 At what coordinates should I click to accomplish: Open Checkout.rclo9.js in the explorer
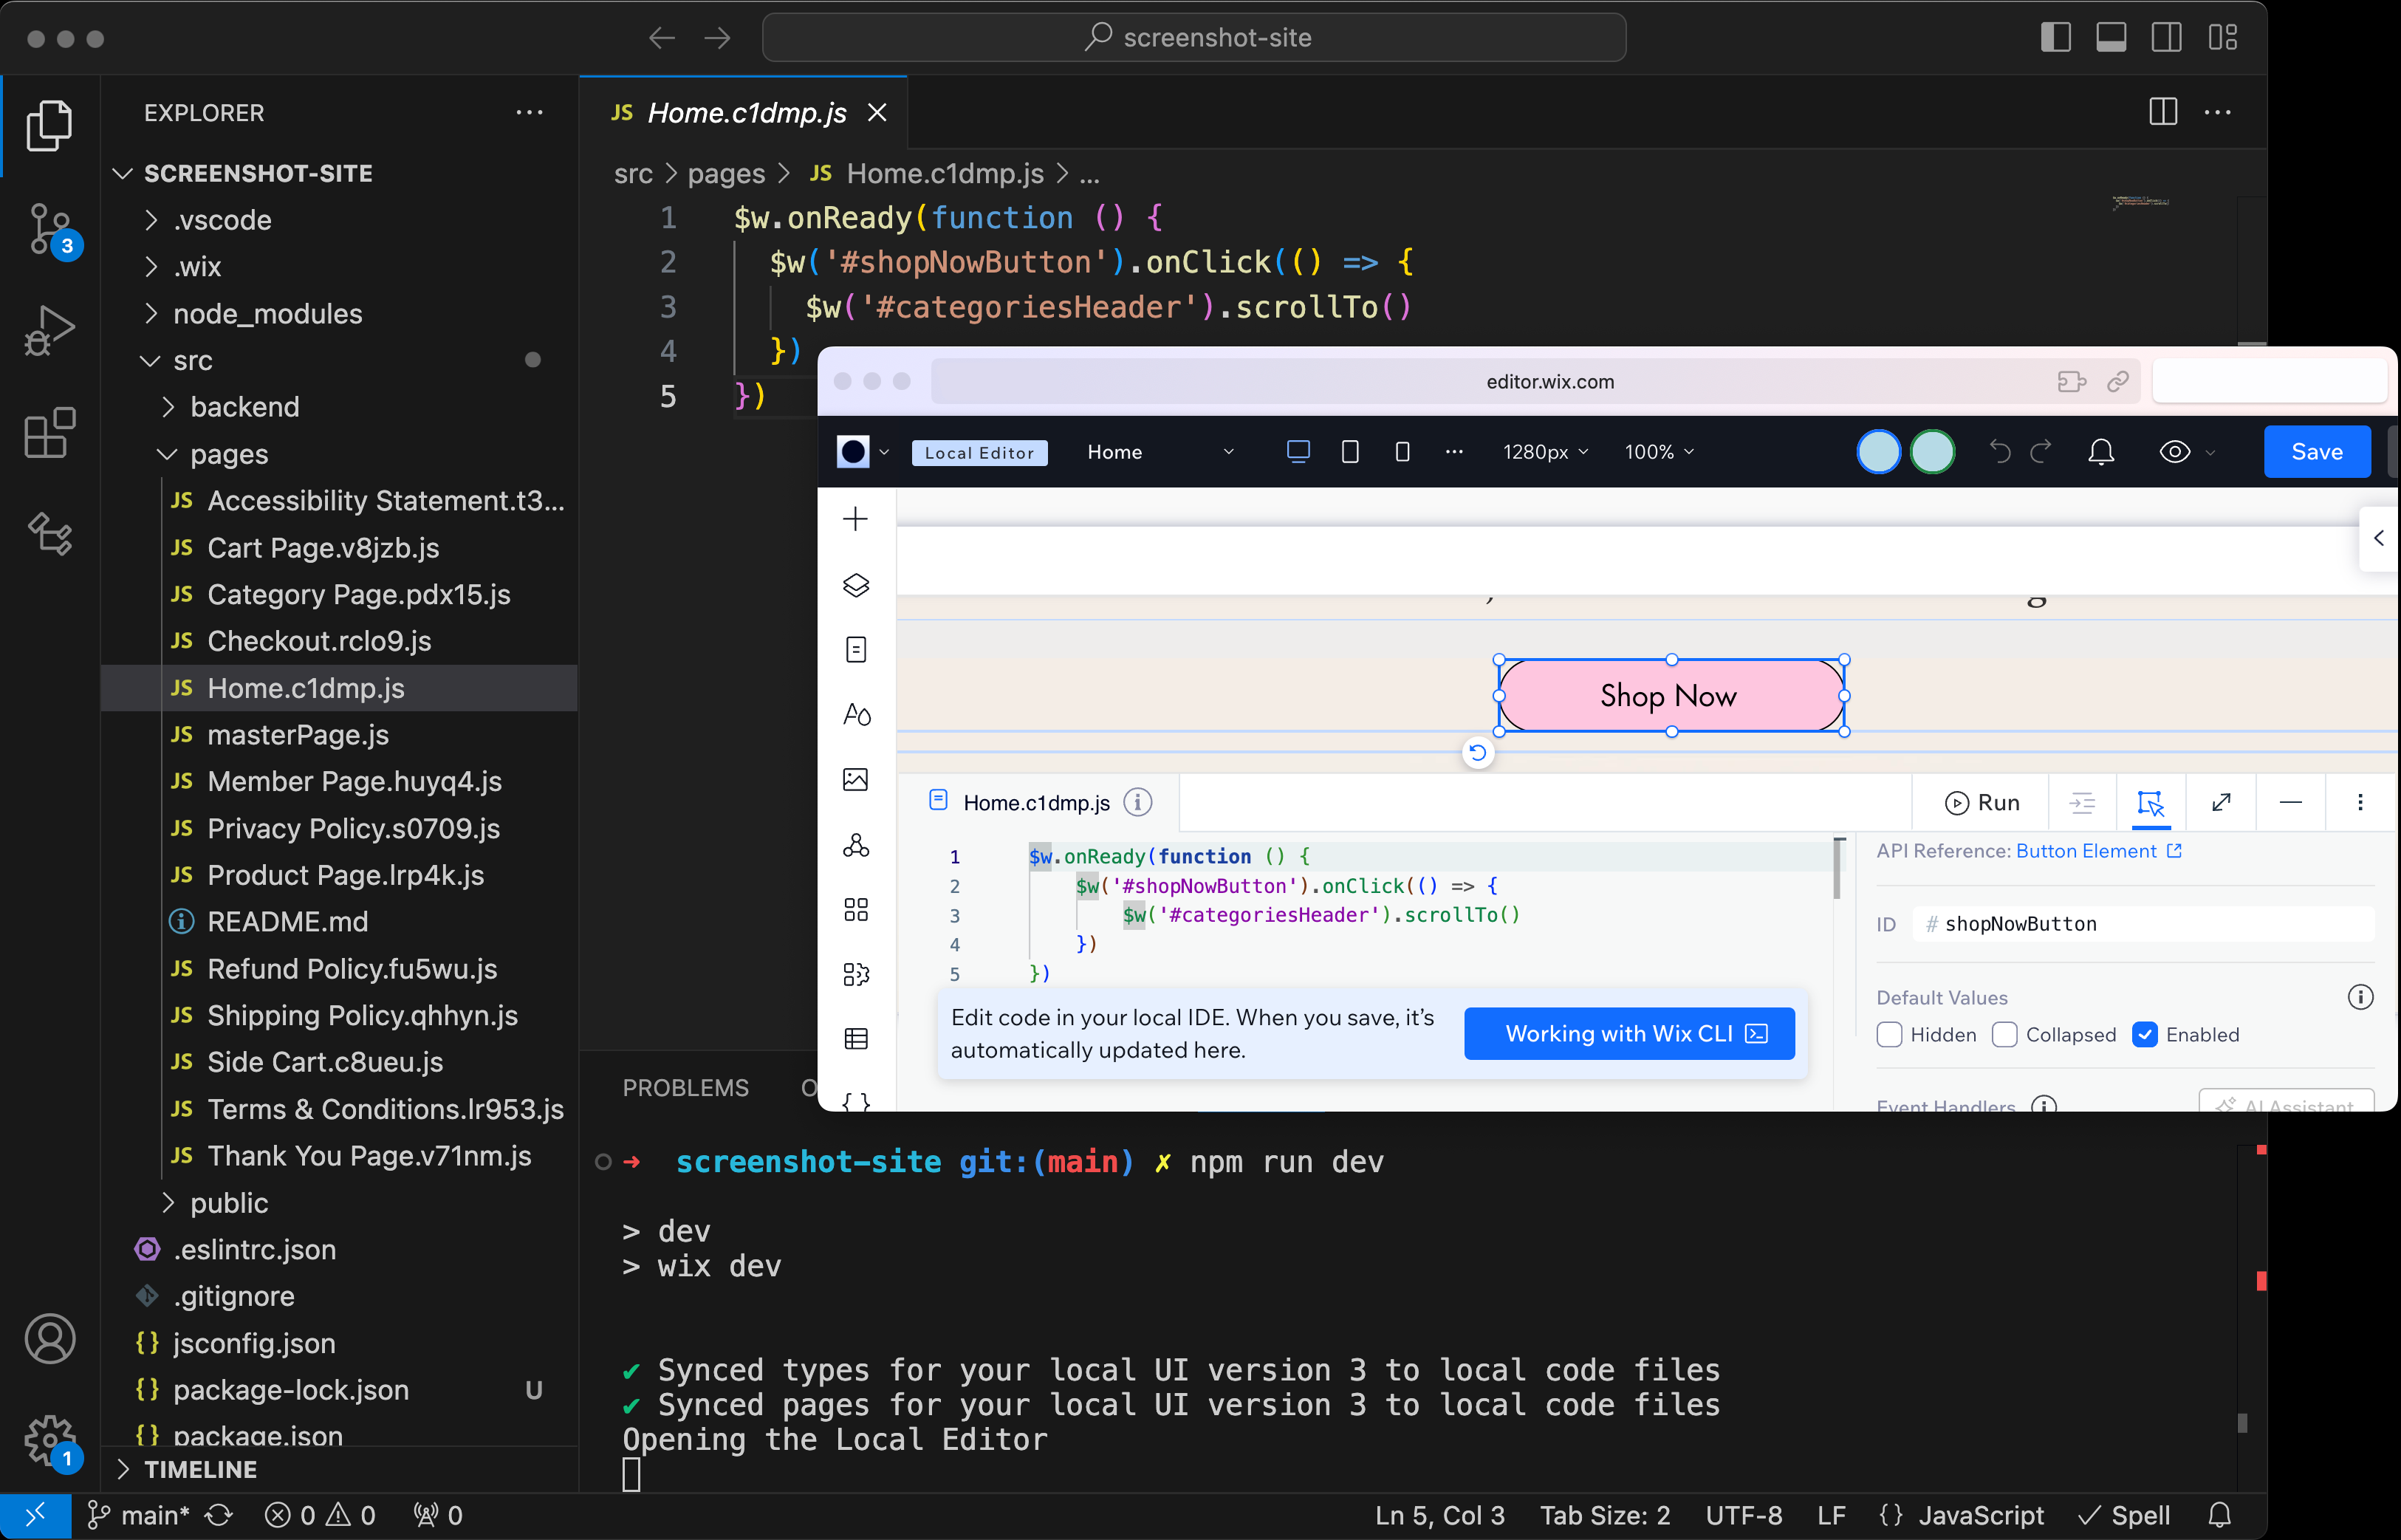coord(318,641)
